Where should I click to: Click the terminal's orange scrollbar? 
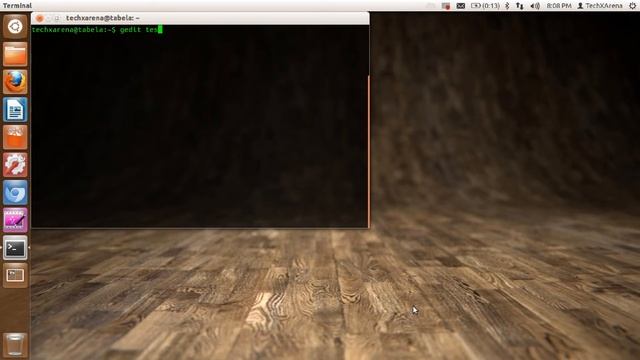369,151
